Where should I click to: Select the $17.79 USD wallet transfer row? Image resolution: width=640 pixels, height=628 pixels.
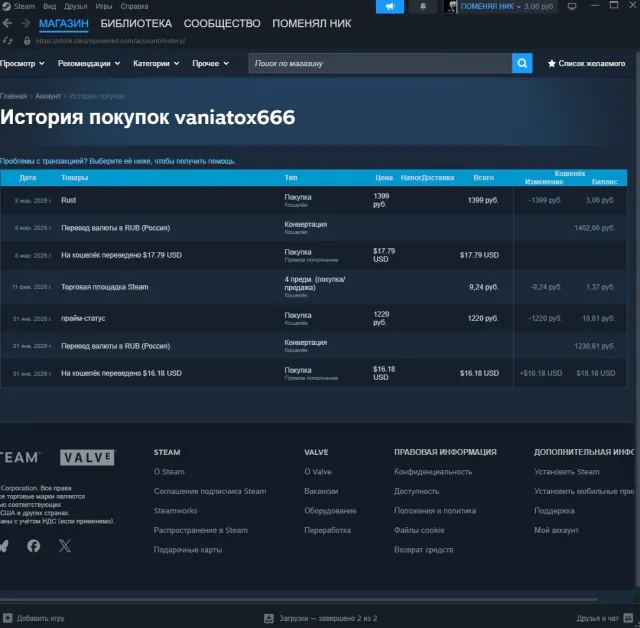[313, 255]
